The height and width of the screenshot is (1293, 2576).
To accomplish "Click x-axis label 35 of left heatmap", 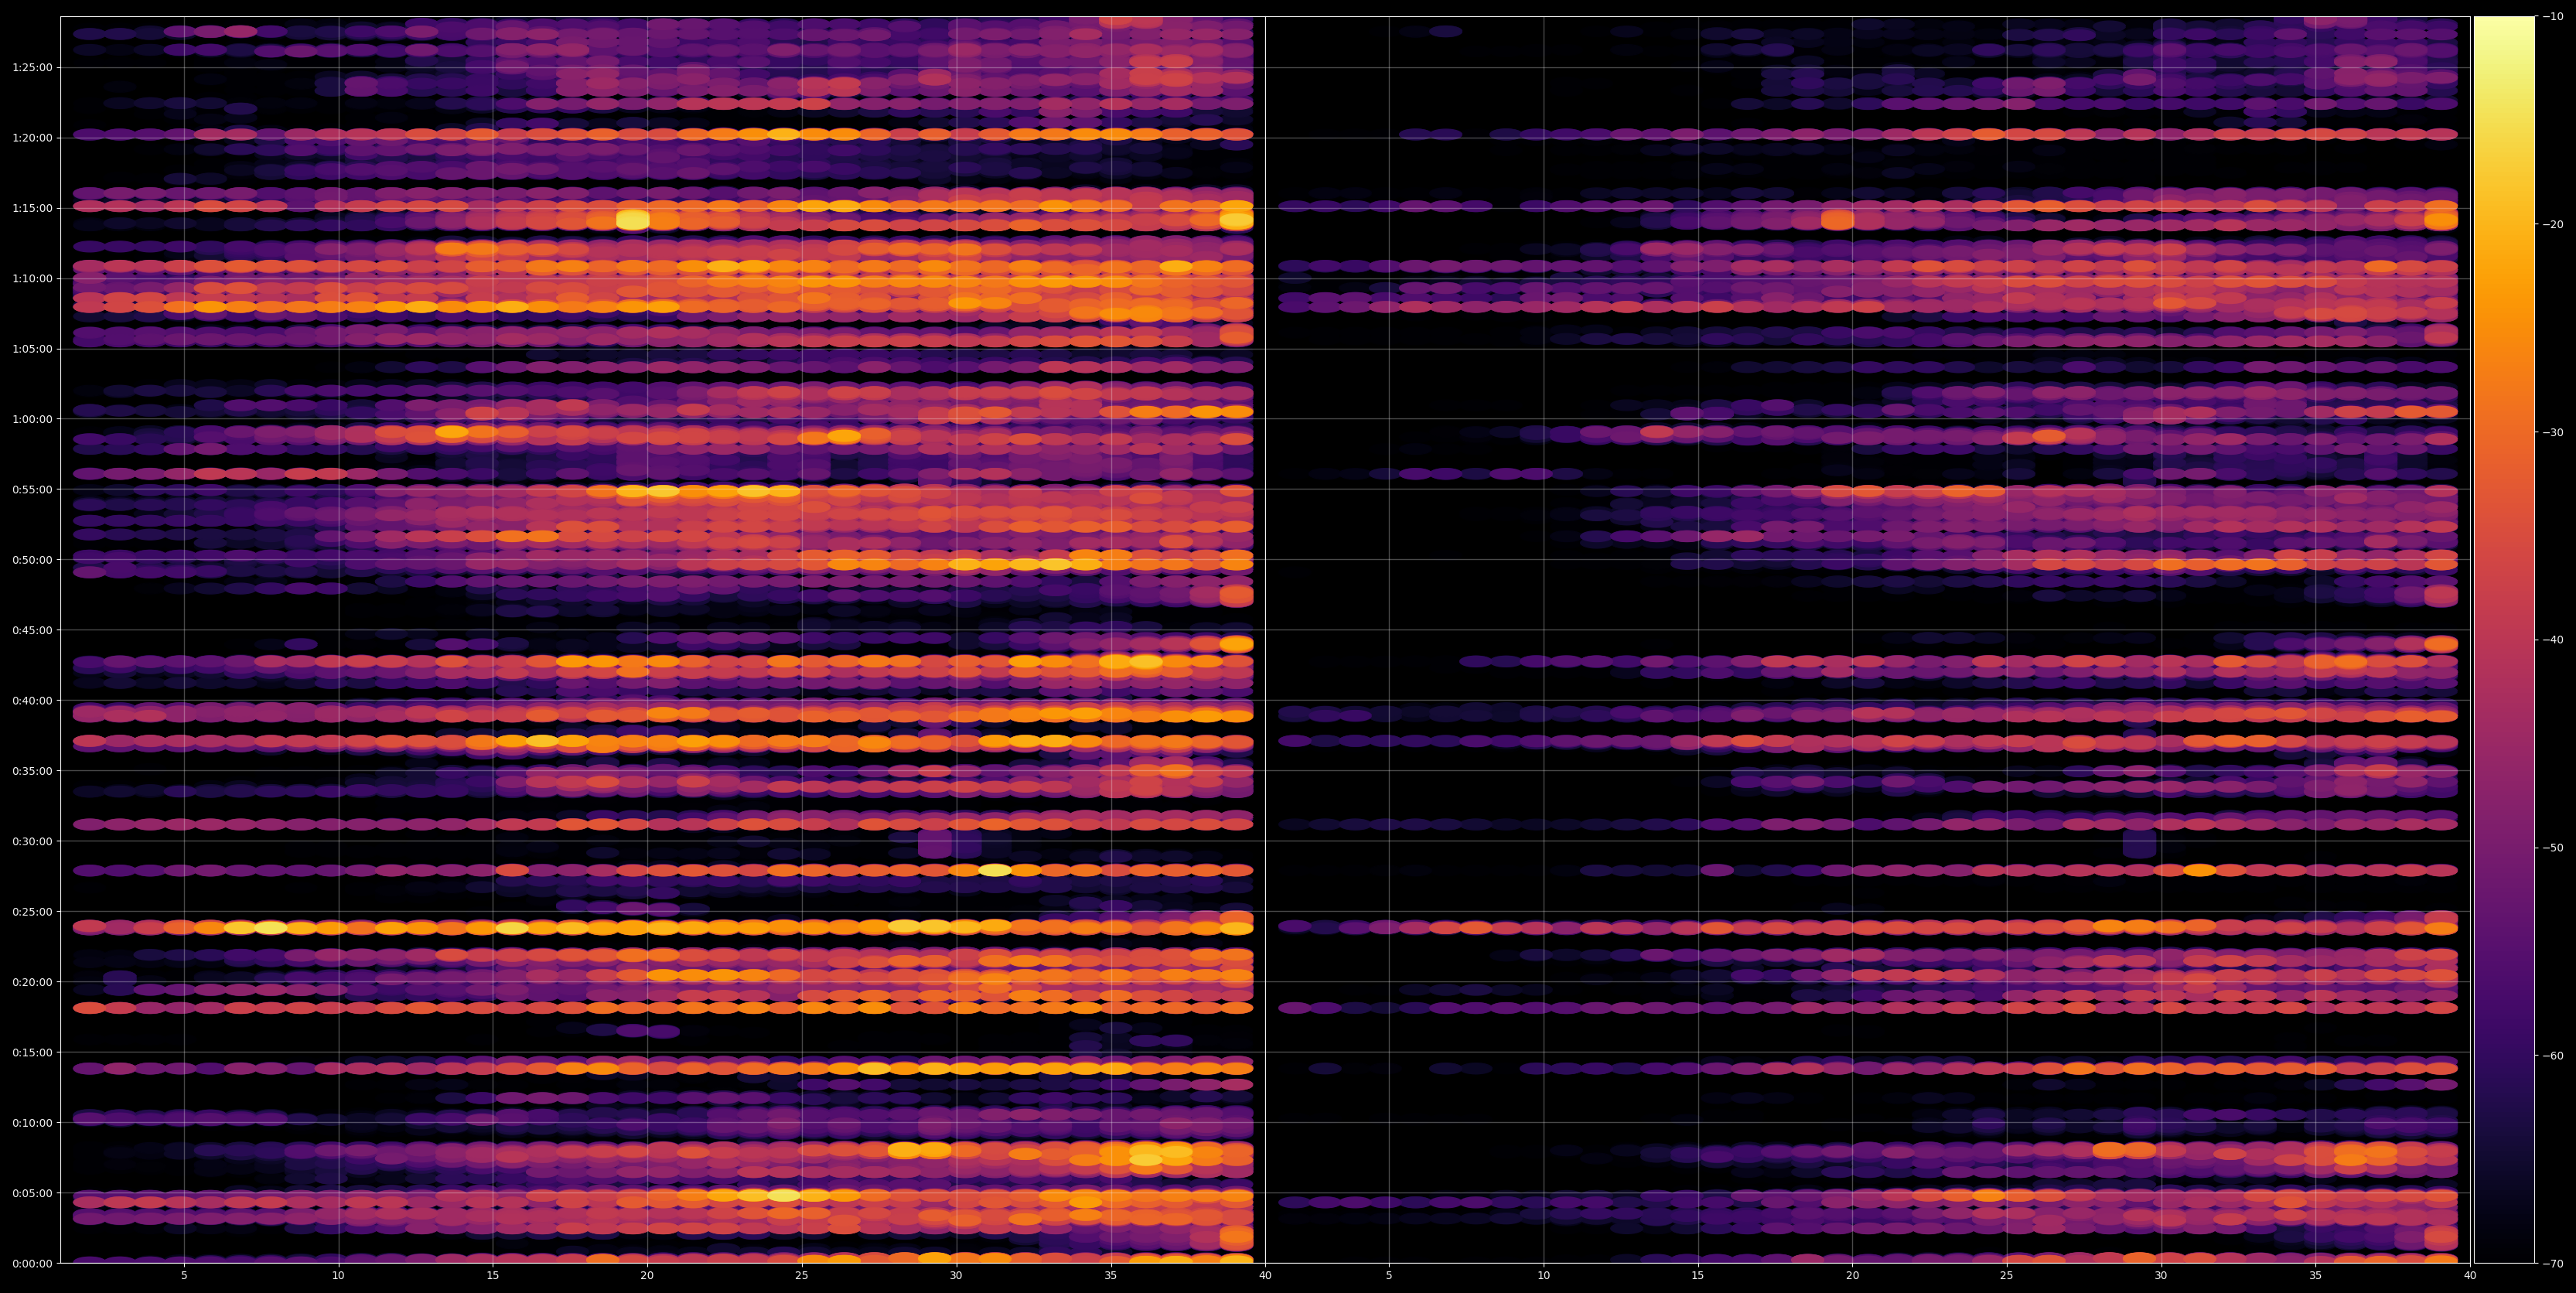I will point(1111,1276).
